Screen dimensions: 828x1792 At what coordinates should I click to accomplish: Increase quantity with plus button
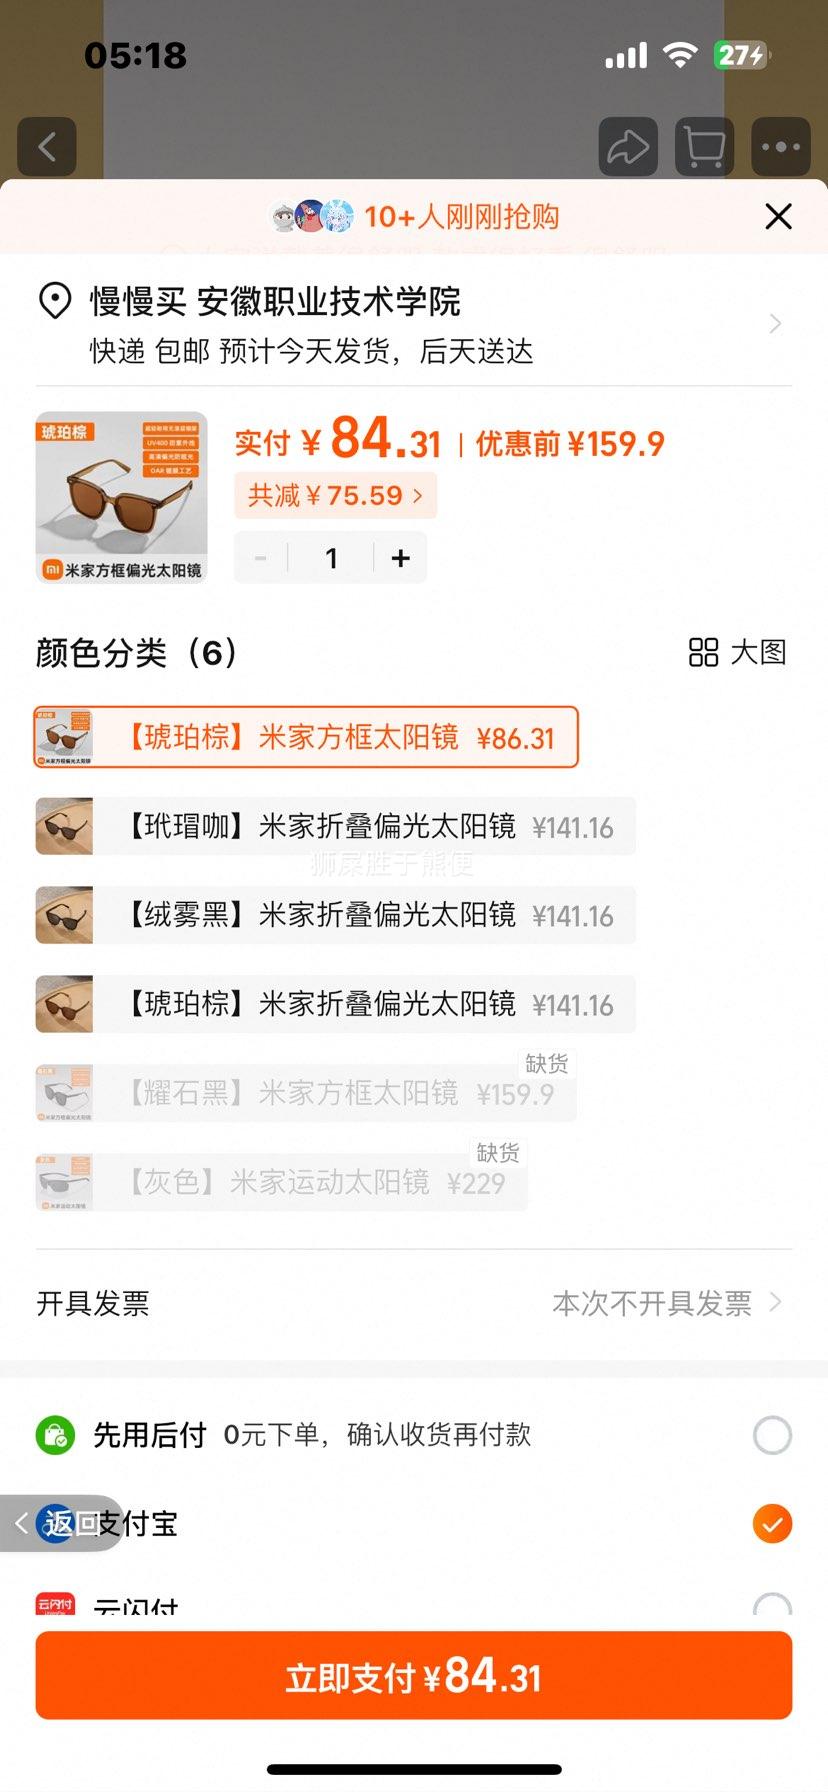pyautogui.click(x=401, y=558)
